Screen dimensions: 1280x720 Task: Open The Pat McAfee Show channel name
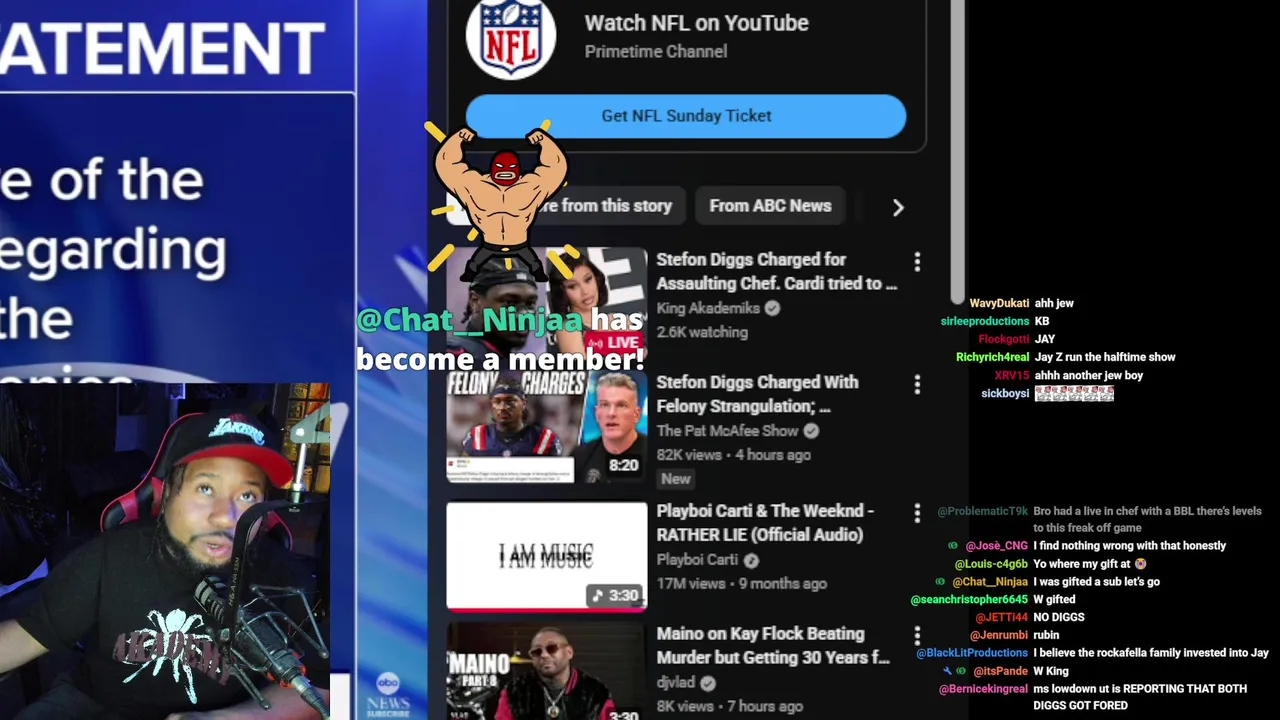pyautogui.click(x=727, y=431)
